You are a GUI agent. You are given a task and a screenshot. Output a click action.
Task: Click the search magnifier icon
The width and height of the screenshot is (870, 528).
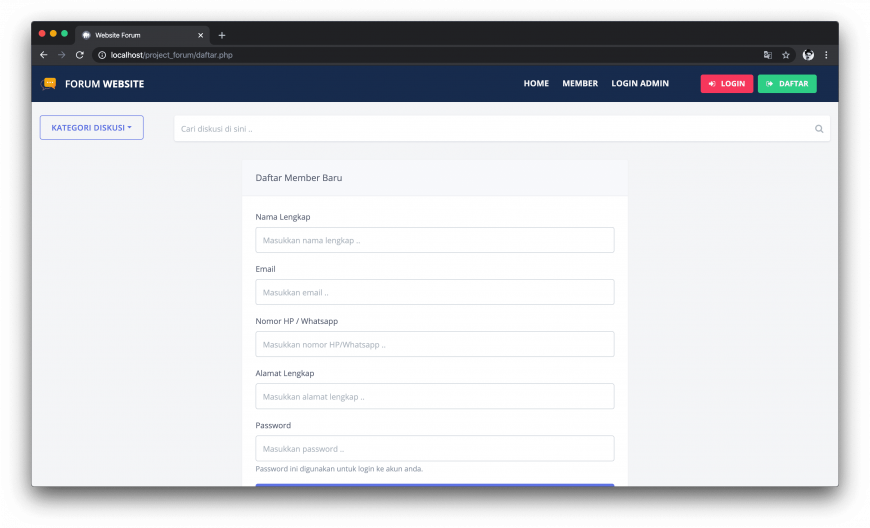(x=819, y=129)
